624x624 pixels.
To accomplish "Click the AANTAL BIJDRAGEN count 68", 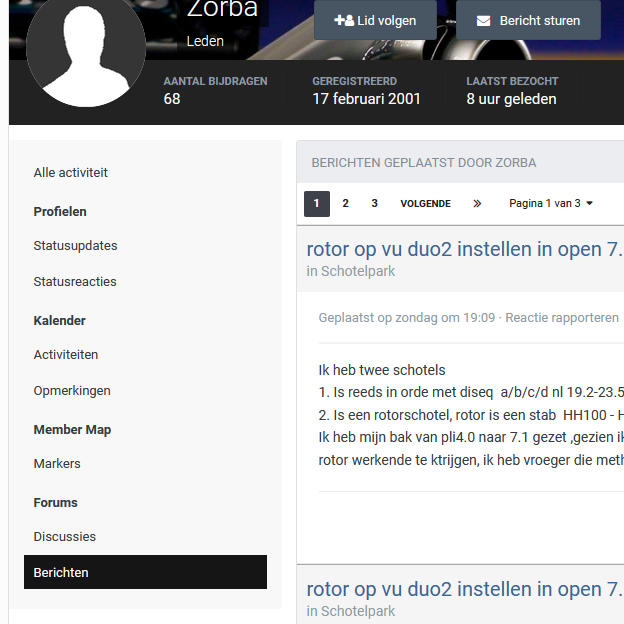I will pos(172,99).
